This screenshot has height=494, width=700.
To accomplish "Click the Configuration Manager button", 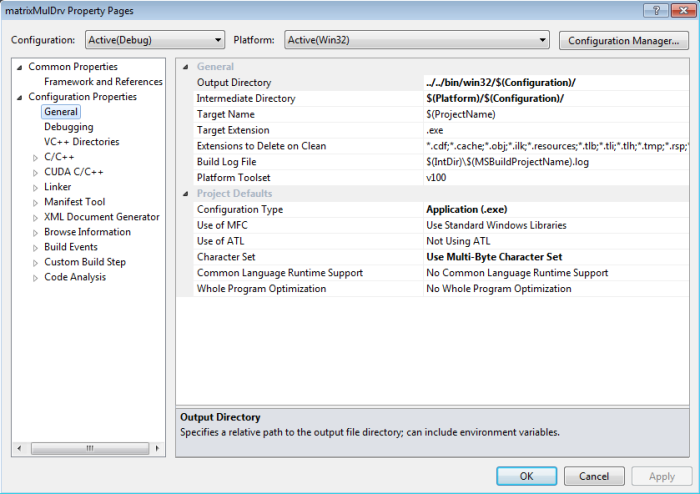I will pos(624,41).
